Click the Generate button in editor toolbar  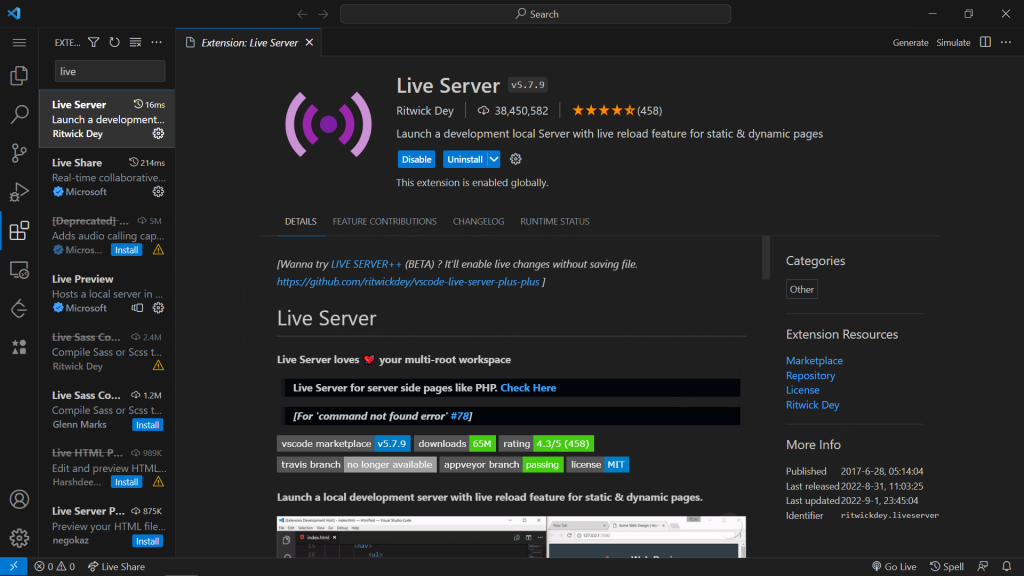(x=910, y=42)
